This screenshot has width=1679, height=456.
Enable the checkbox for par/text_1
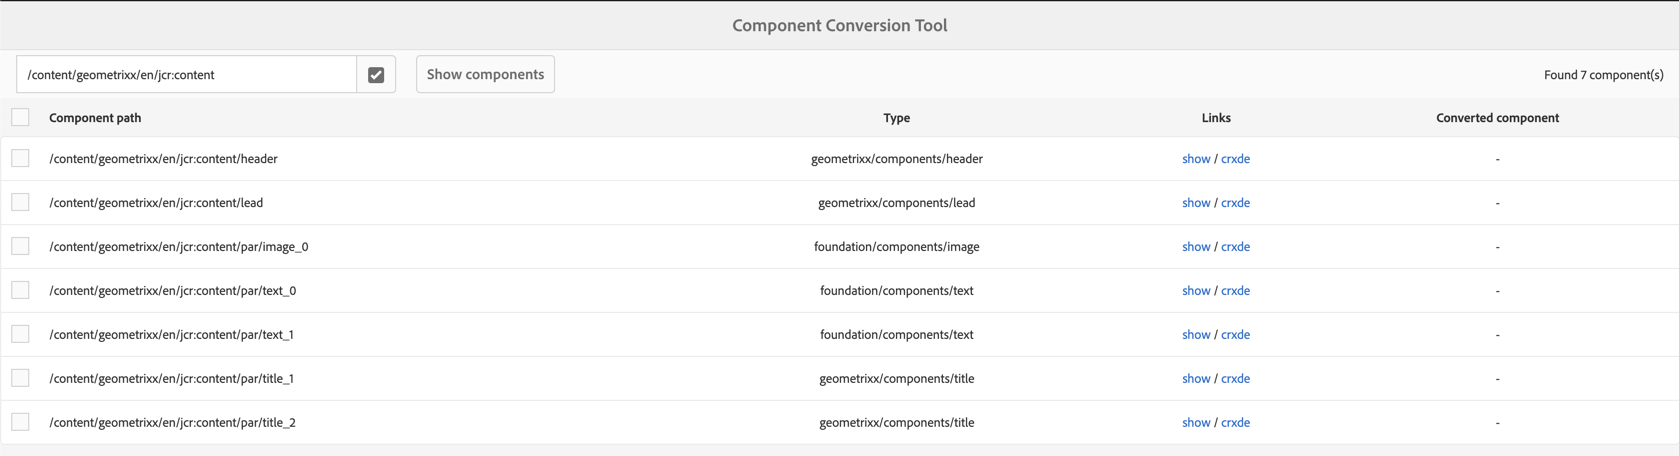21,335
